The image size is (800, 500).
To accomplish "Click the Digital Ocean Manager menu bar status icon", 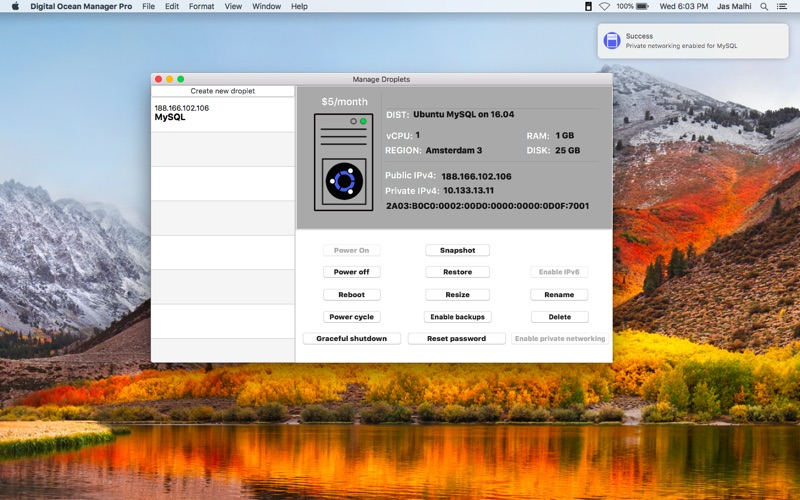I will point(588,6).
